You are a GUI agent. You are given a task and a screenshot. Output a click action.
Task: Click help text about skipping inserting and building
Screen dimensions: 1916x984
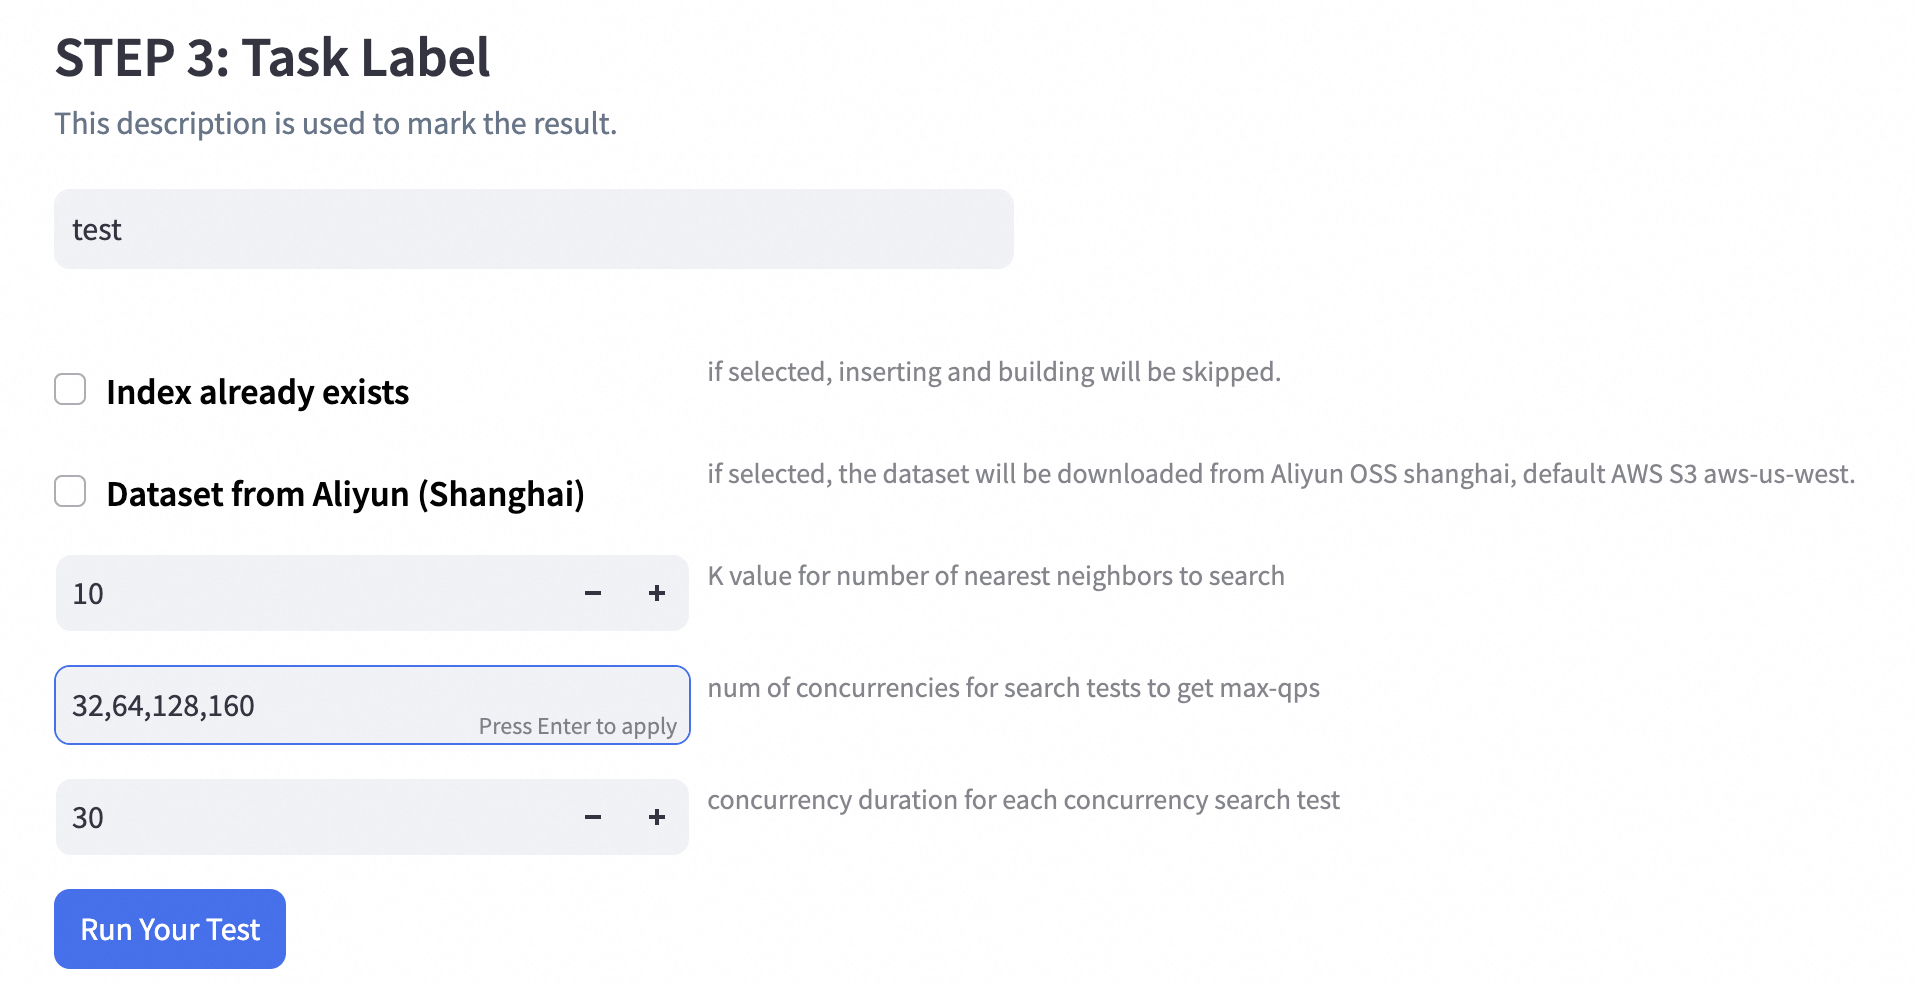pos(993,372)
